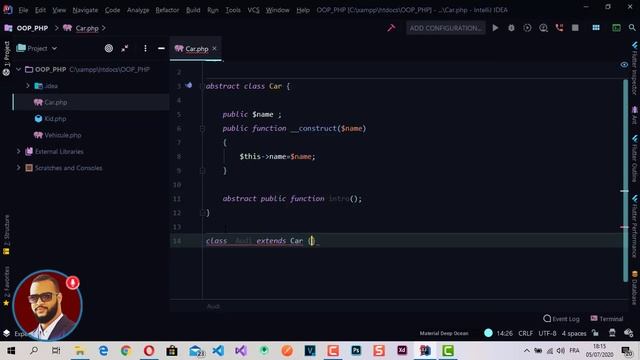Run with coverage icon
This screenshot has height=360, width=640.
[527, 28]
